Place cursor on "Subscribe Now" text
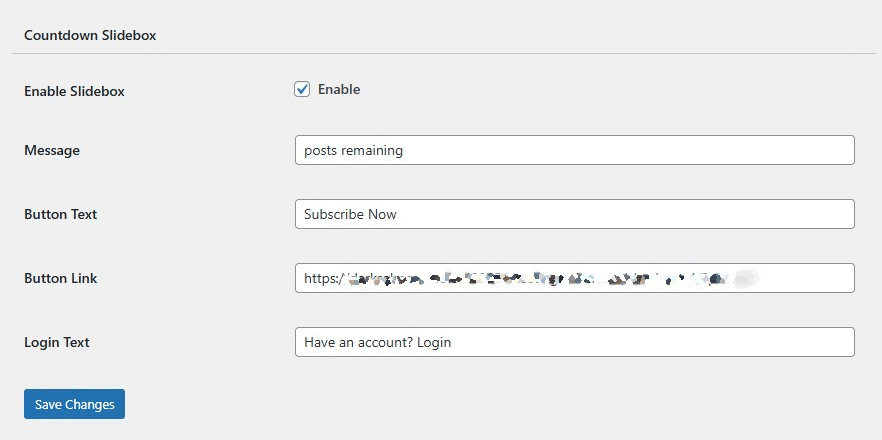 coord(350,215)
